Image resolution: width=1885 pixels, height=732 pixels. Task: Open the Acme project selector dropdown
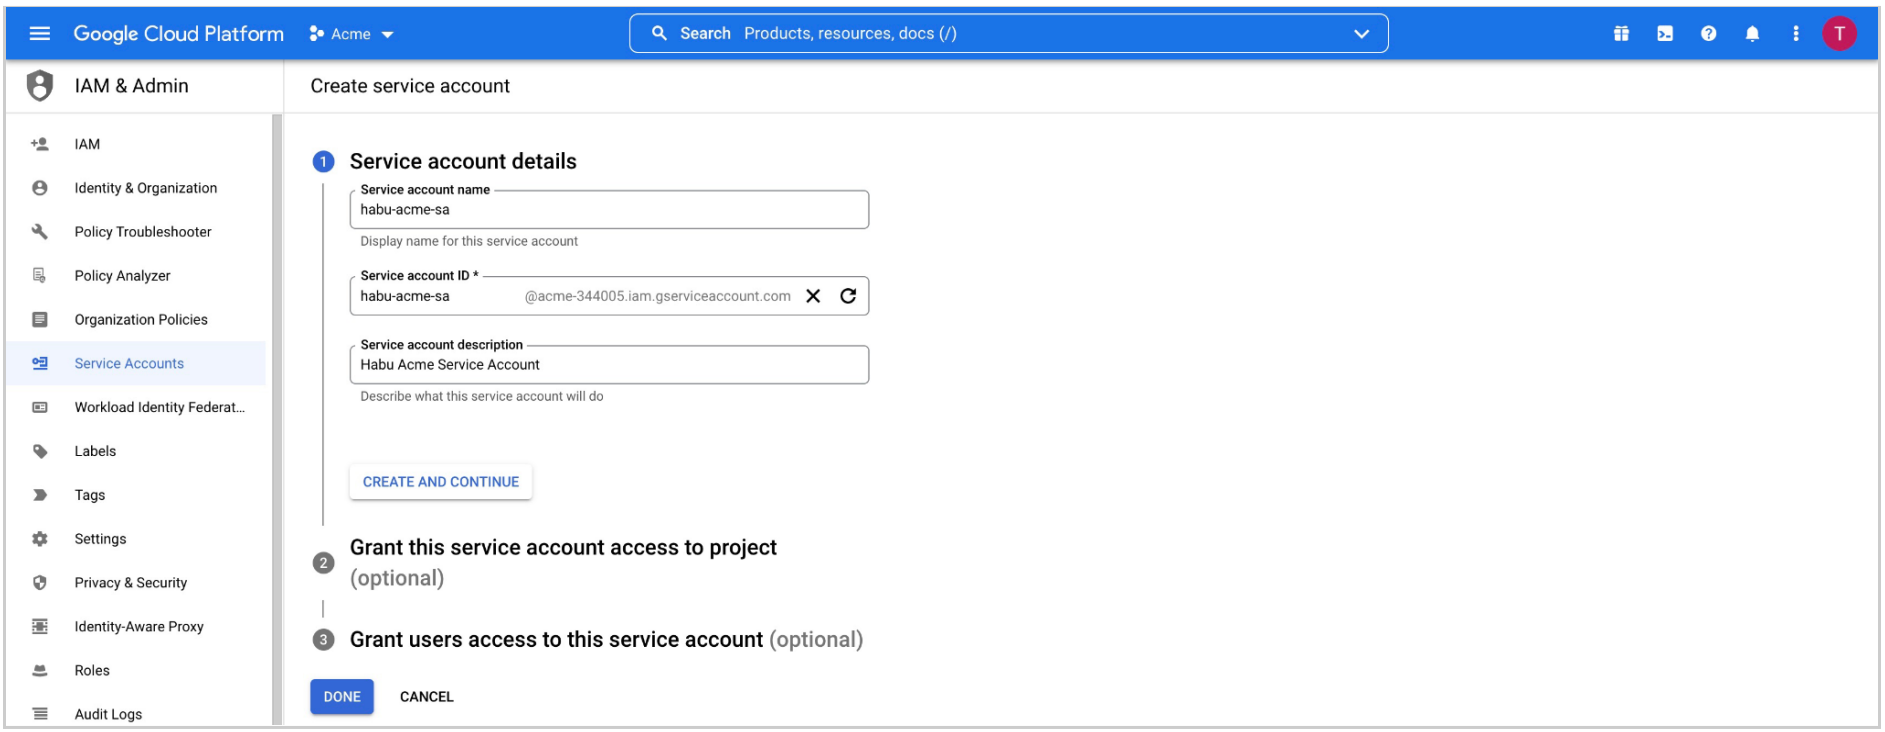352,34
